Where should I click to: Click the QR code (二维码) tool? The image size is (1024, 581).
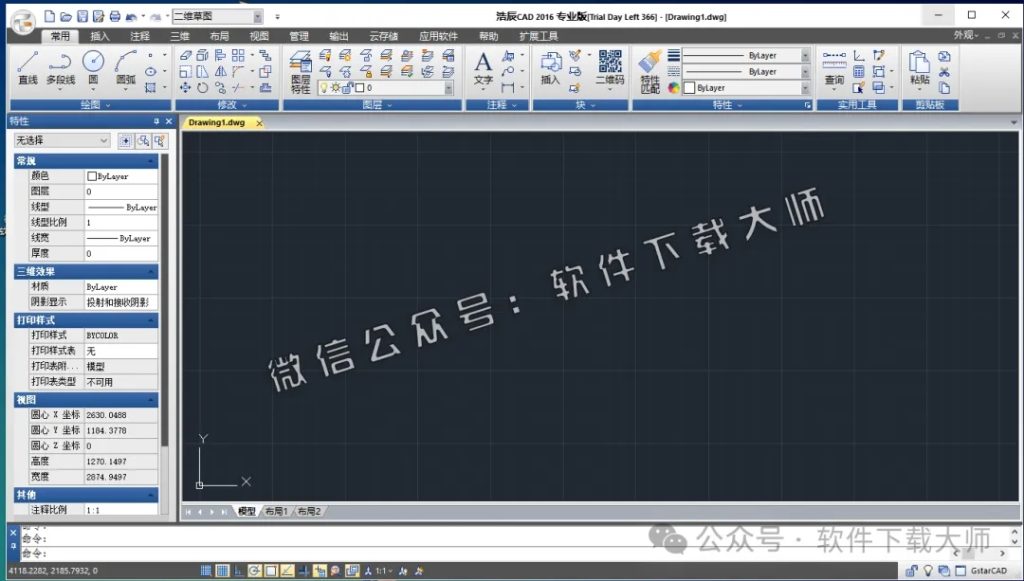pyautogui.click(x=612, y=62)
